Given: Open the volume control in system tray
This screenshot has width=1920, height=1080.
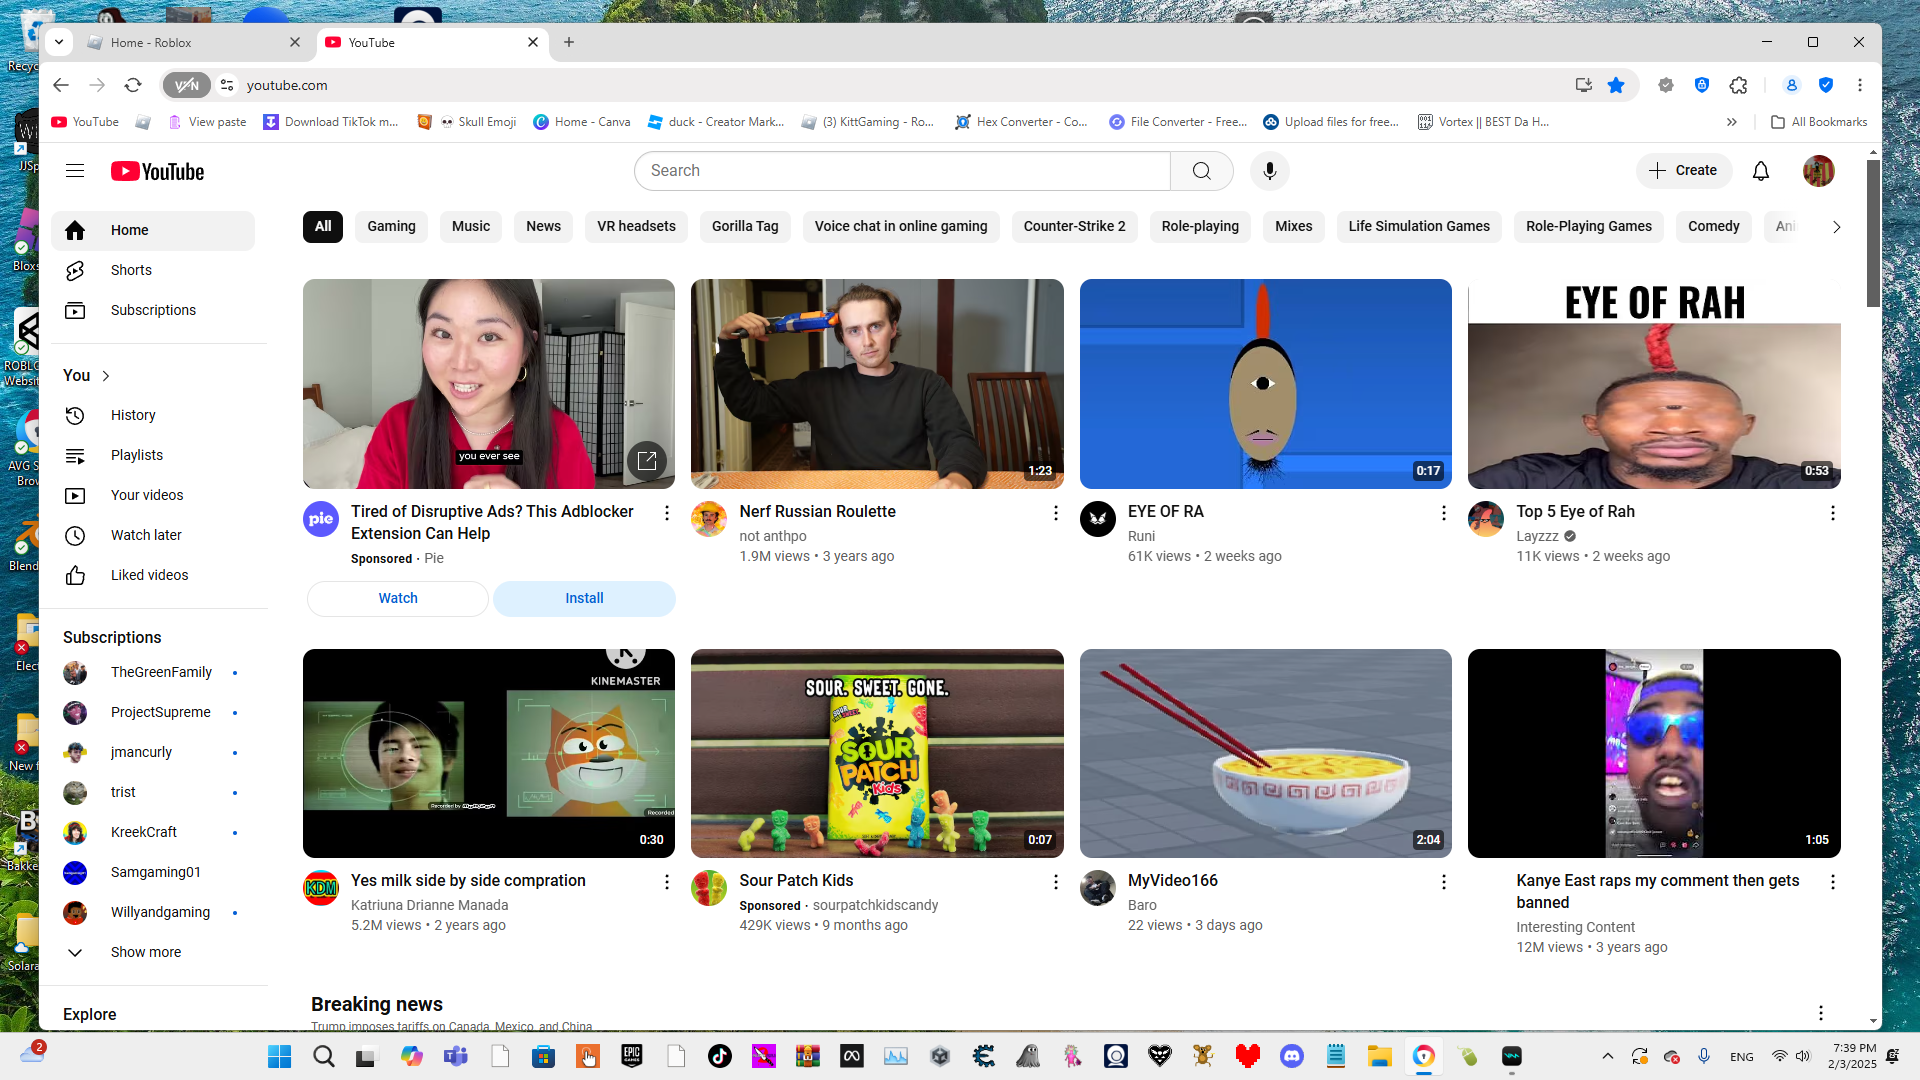Looking at the screenshot, I should tap(1802, 1056).
